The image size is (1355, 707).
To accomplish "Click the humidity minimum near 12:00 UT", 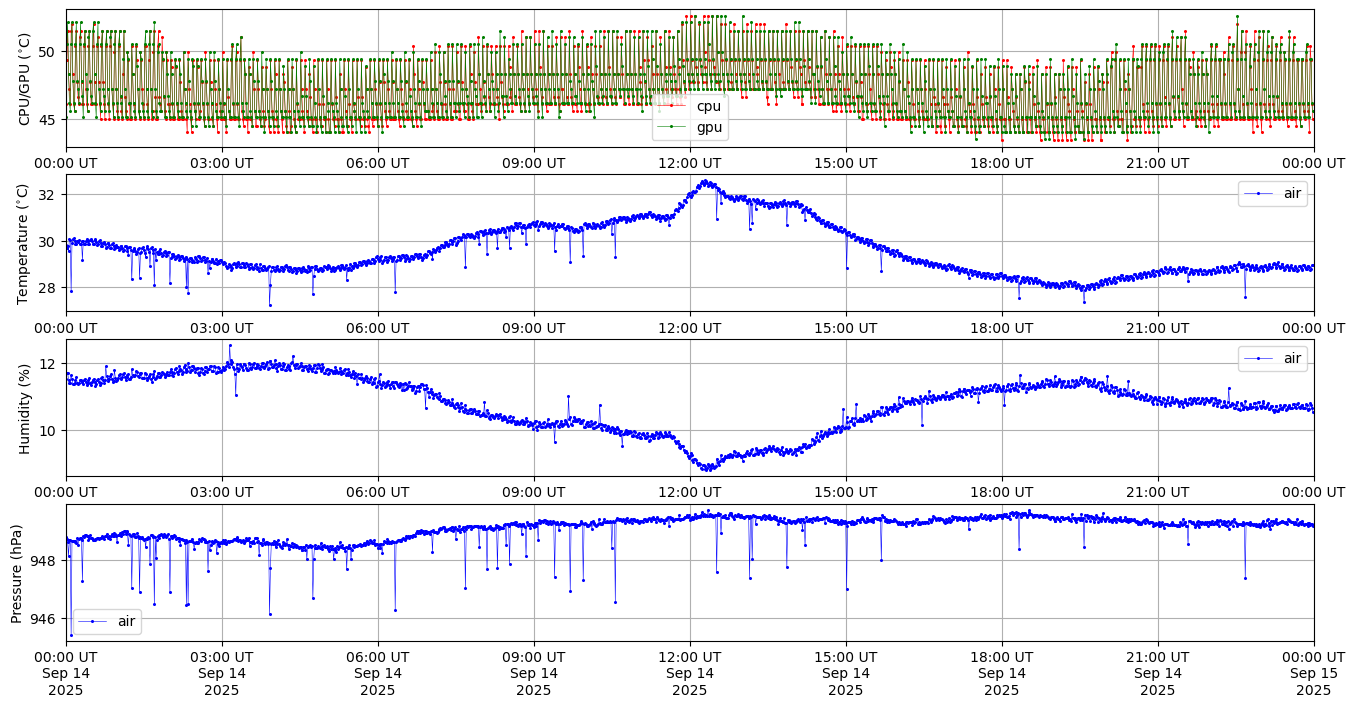I will click(707, 467).
